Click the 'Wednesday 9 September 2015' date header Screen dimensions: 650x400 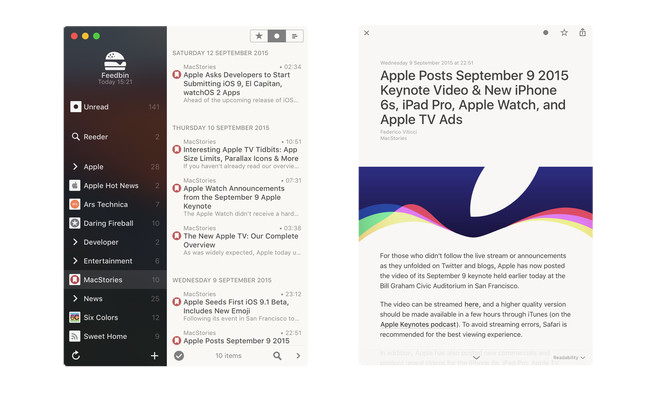tap(222, 280)
